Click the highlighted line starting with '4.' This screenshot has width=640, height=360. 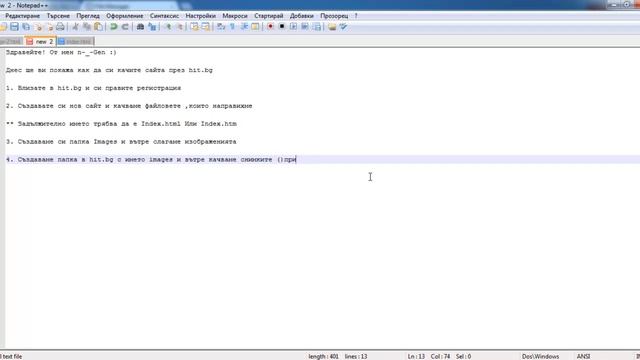pyautogui.click(x=322, y=160)
